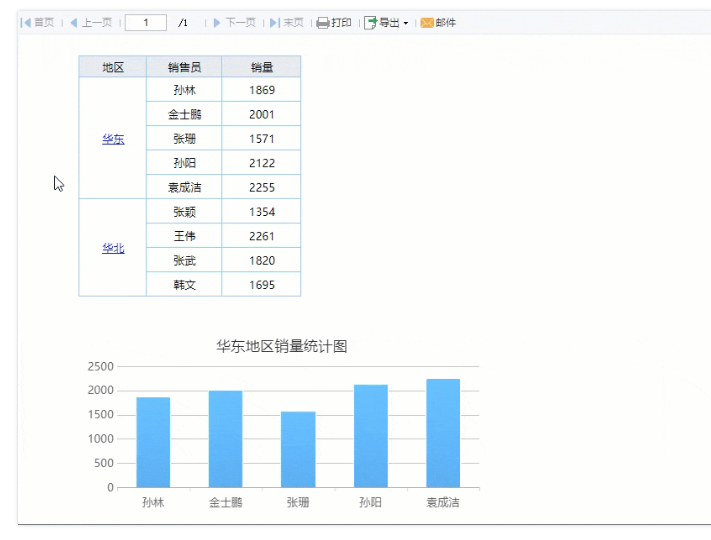Open the 华东 region link
The height and width of the screenshot is (540, 711).
113,139
